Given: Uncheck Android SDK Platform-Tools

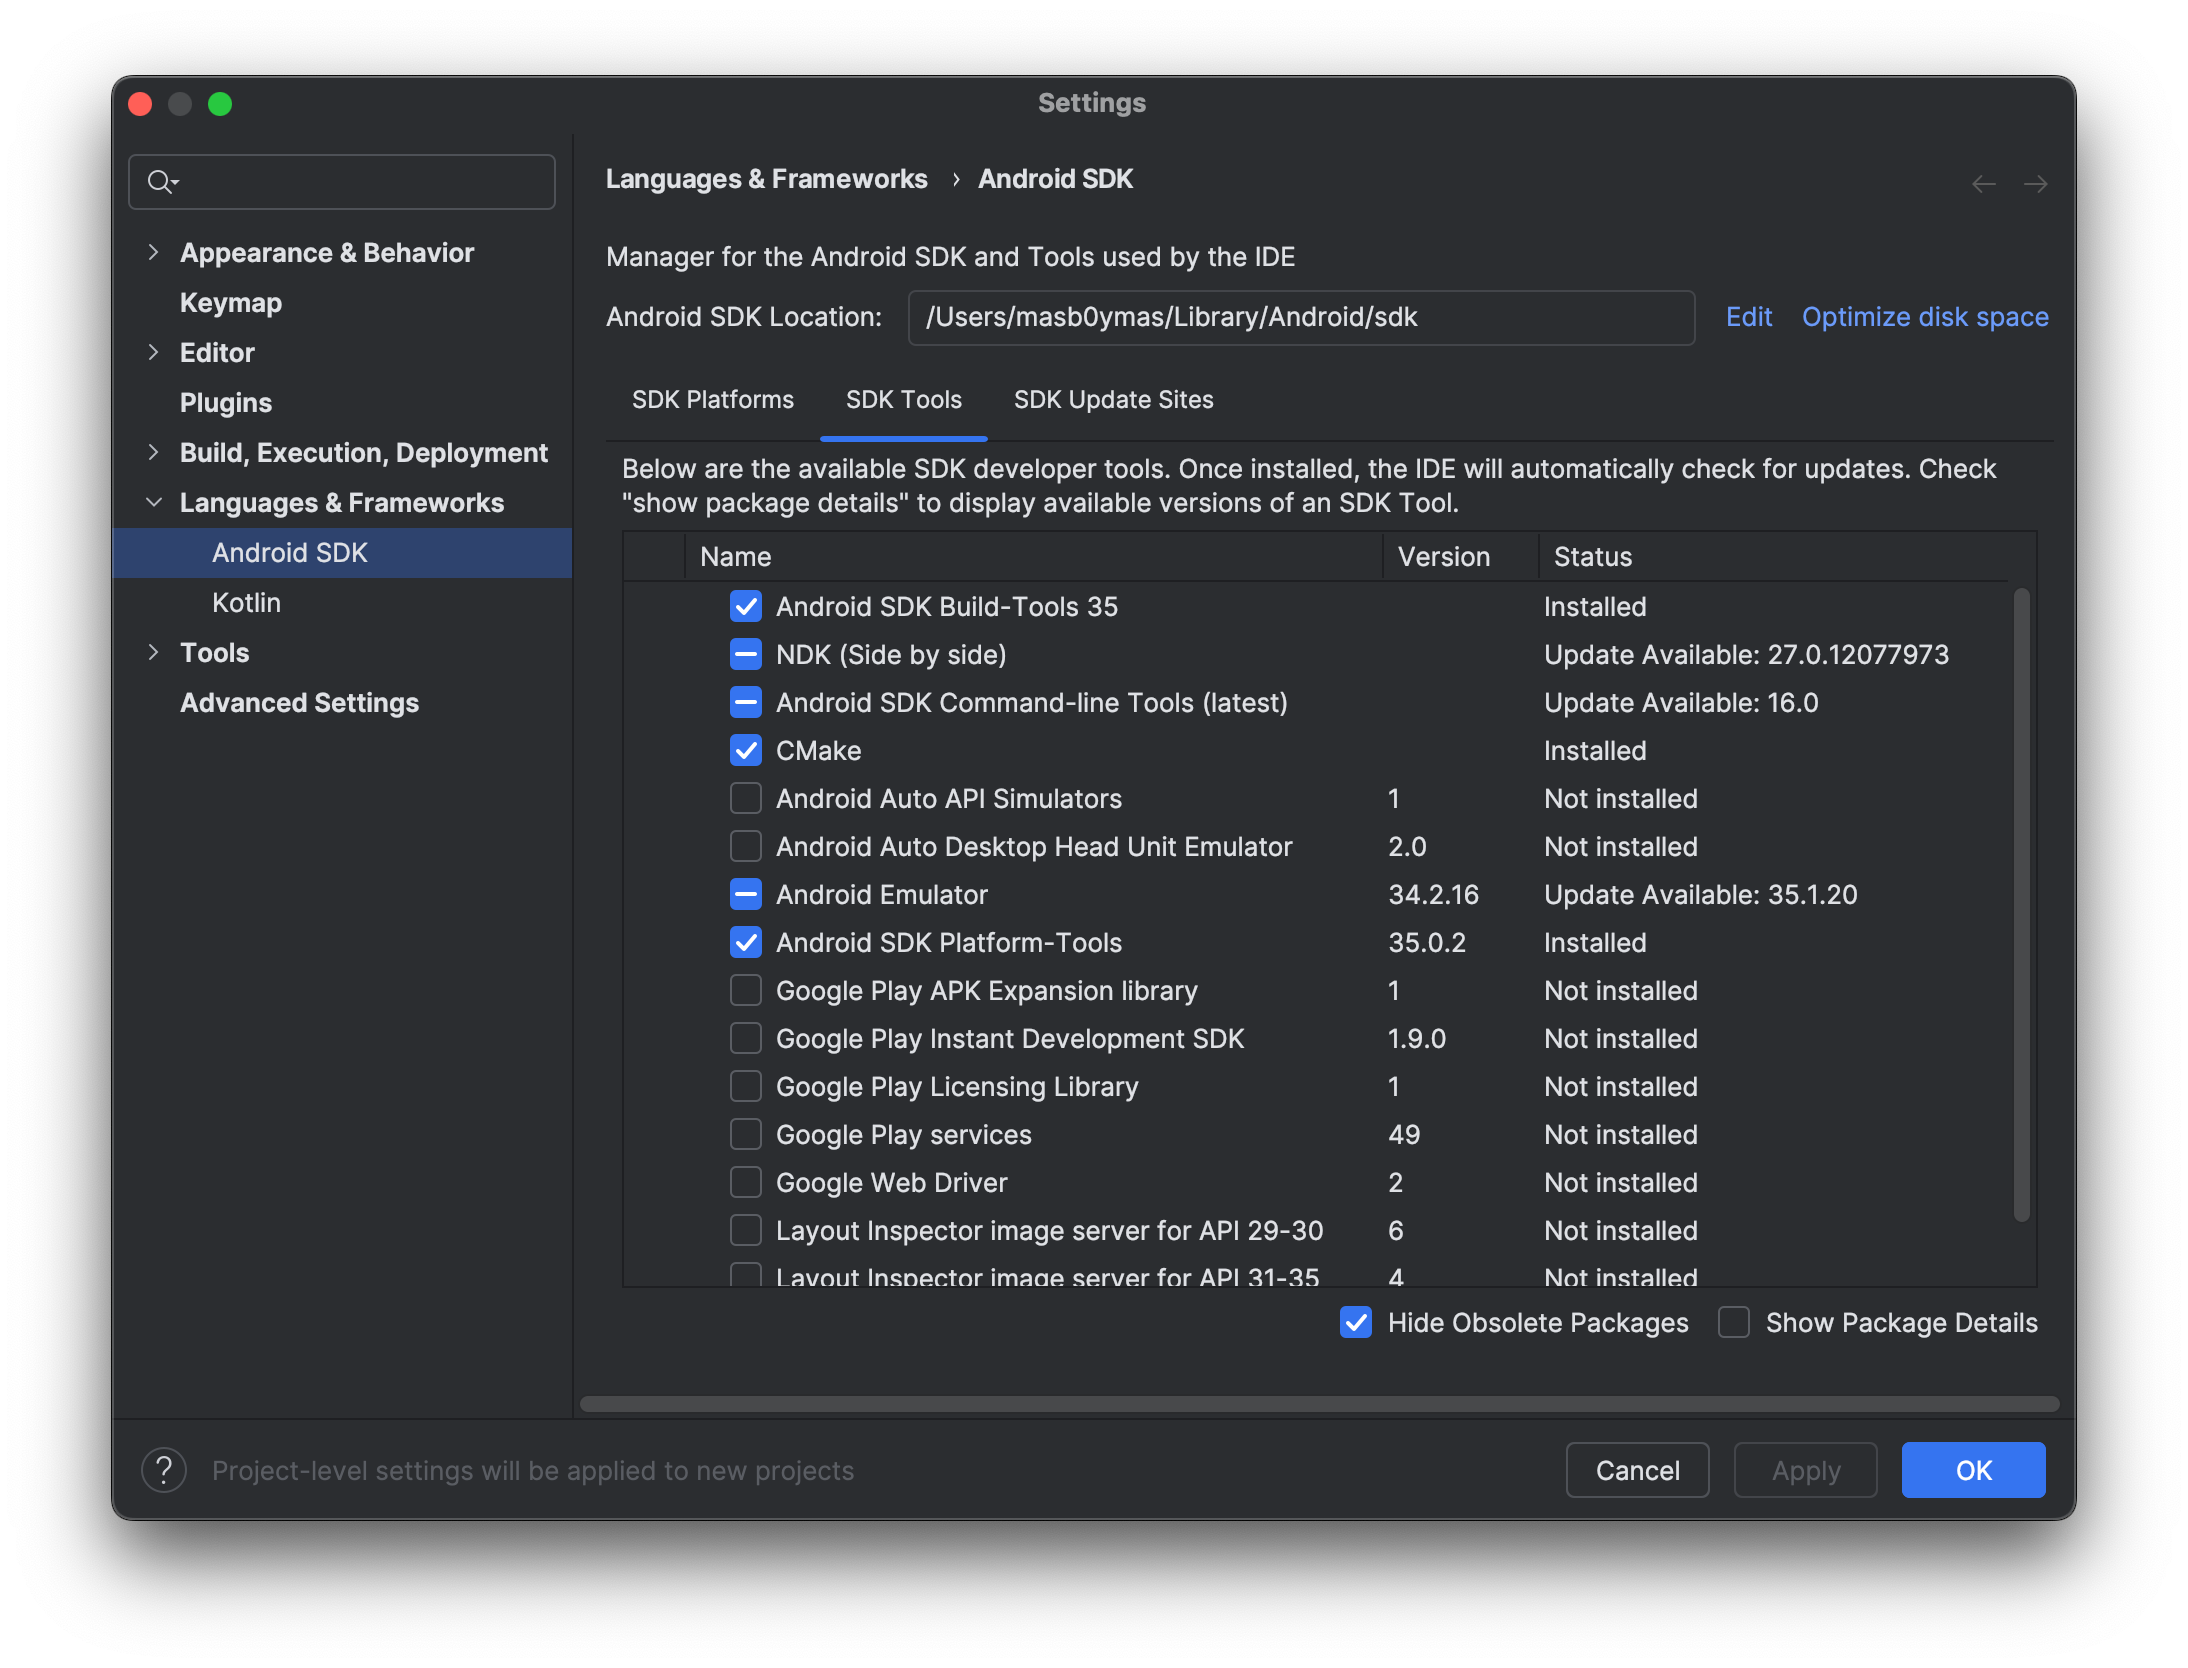Looking at the screenshot, I should tap(746, 943).
